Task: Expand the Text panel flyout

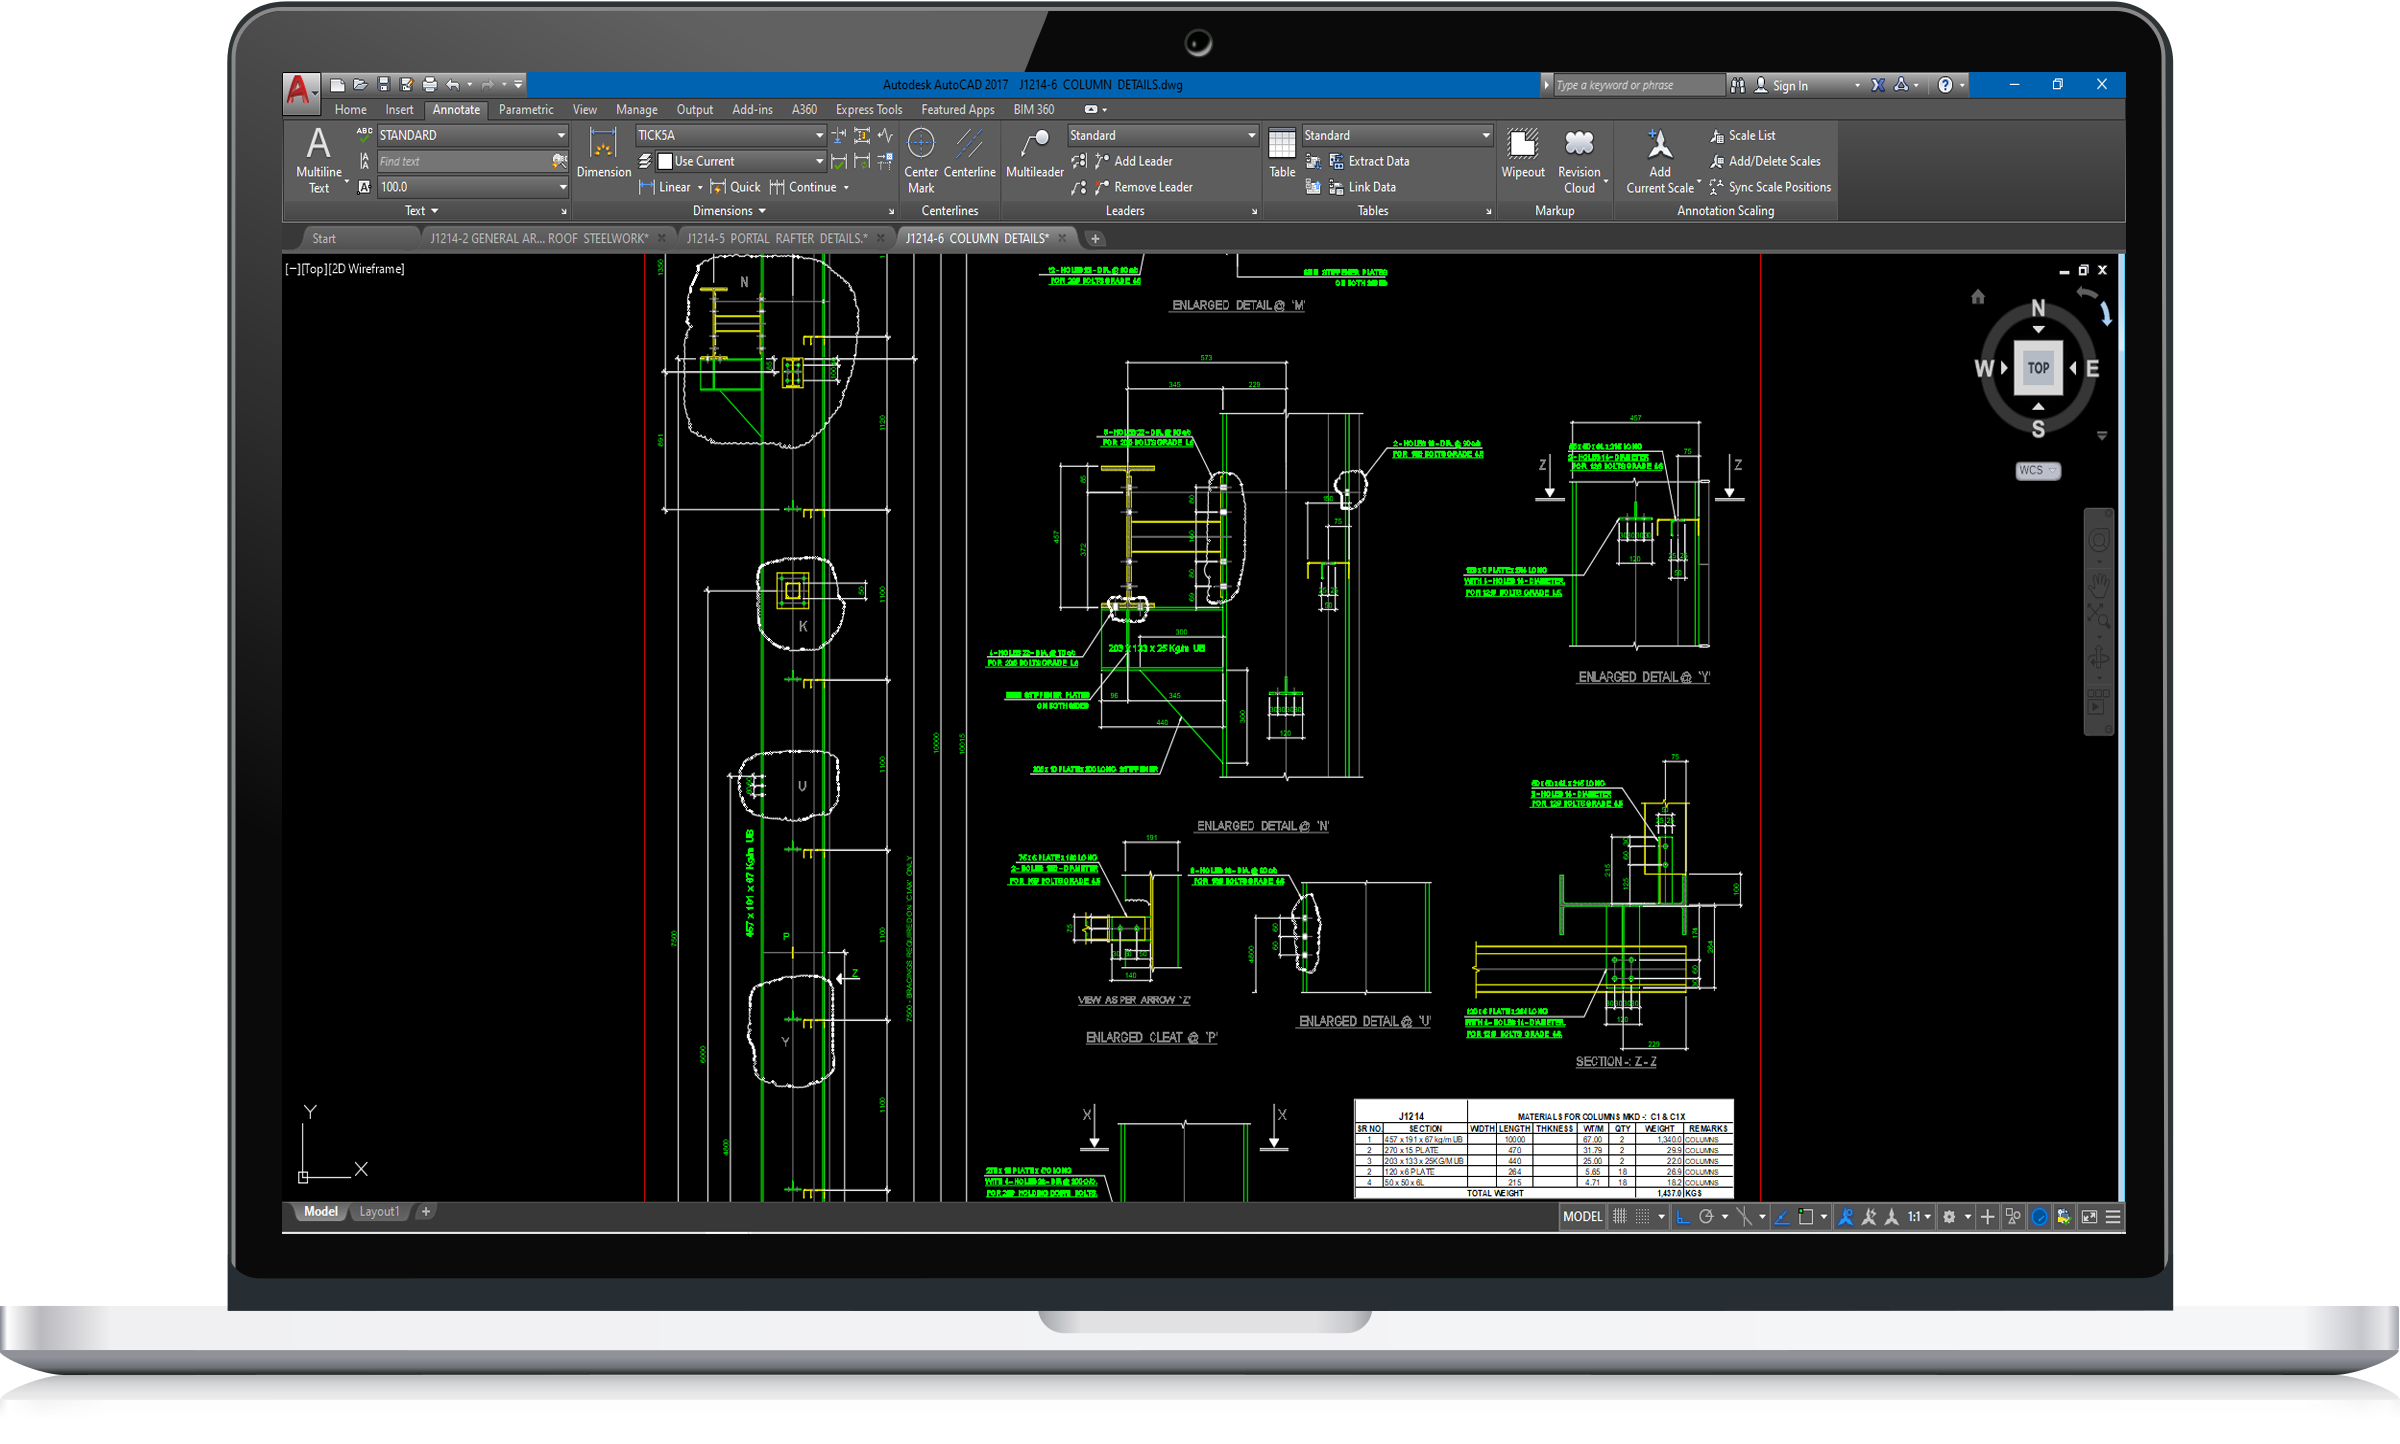Action: (422, 211)
